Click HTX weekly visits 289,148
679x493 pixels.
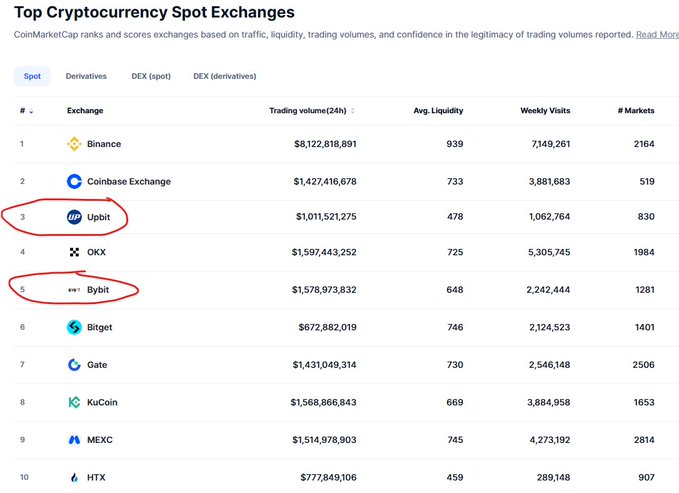pos(553,477)
